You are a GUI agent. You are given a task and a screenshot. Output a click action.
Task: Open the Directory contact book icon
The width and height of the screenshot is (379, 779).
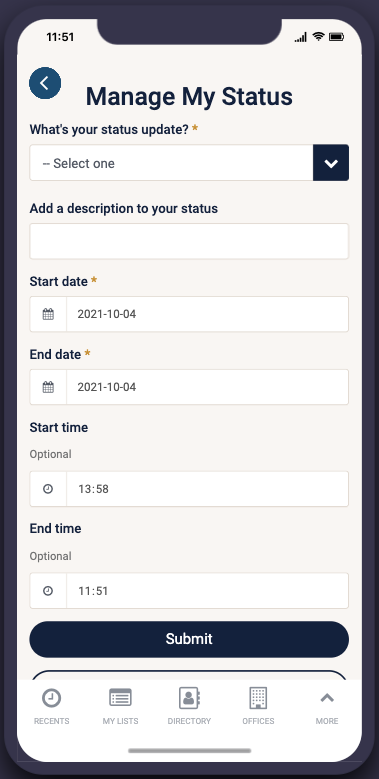(189, 698)
